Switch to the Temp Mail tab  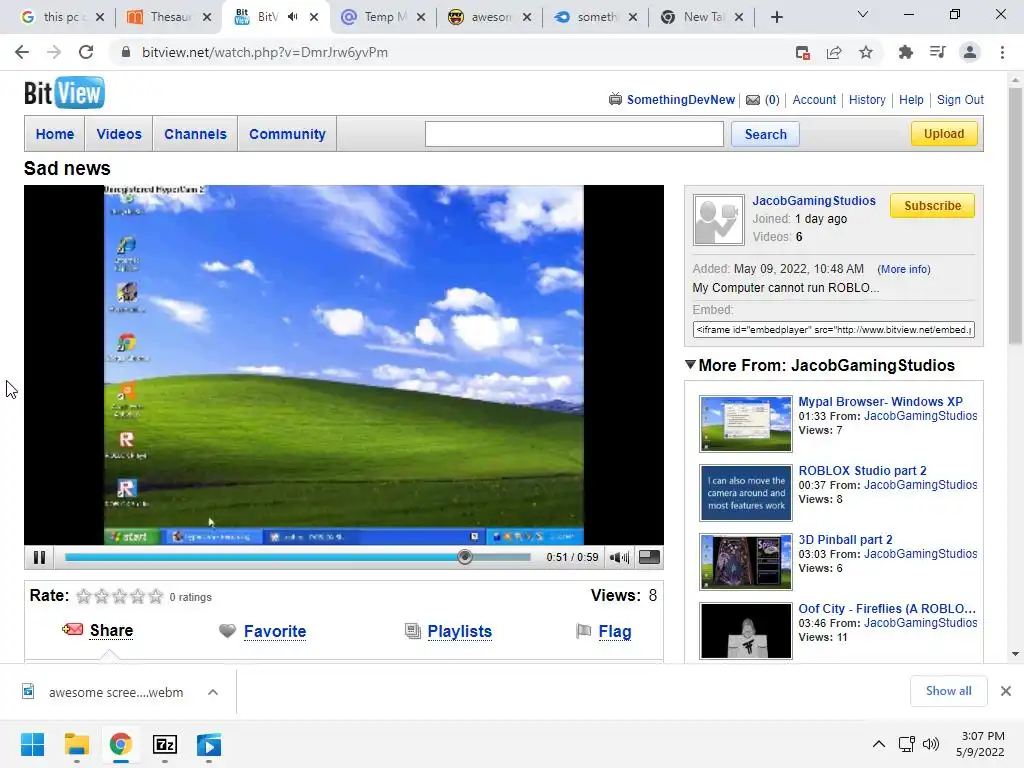point(381,17)
